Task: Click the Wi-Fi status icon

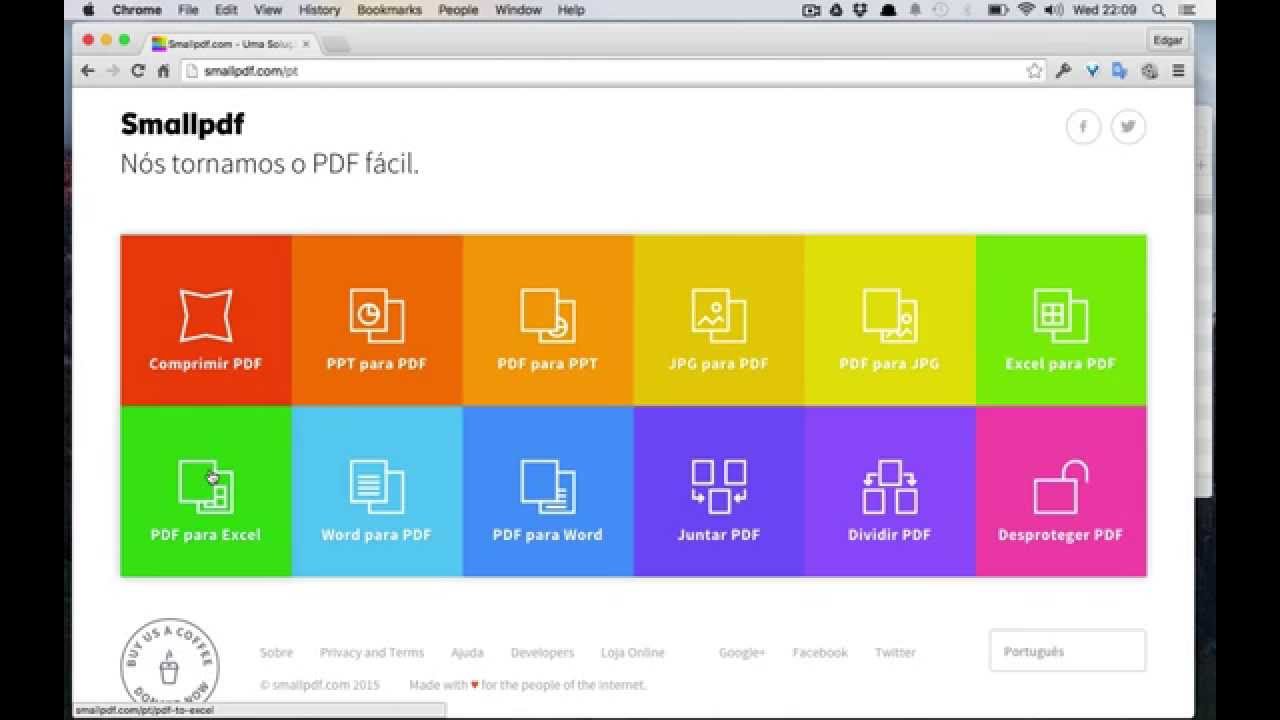Action: click(x=1026, y=10)
